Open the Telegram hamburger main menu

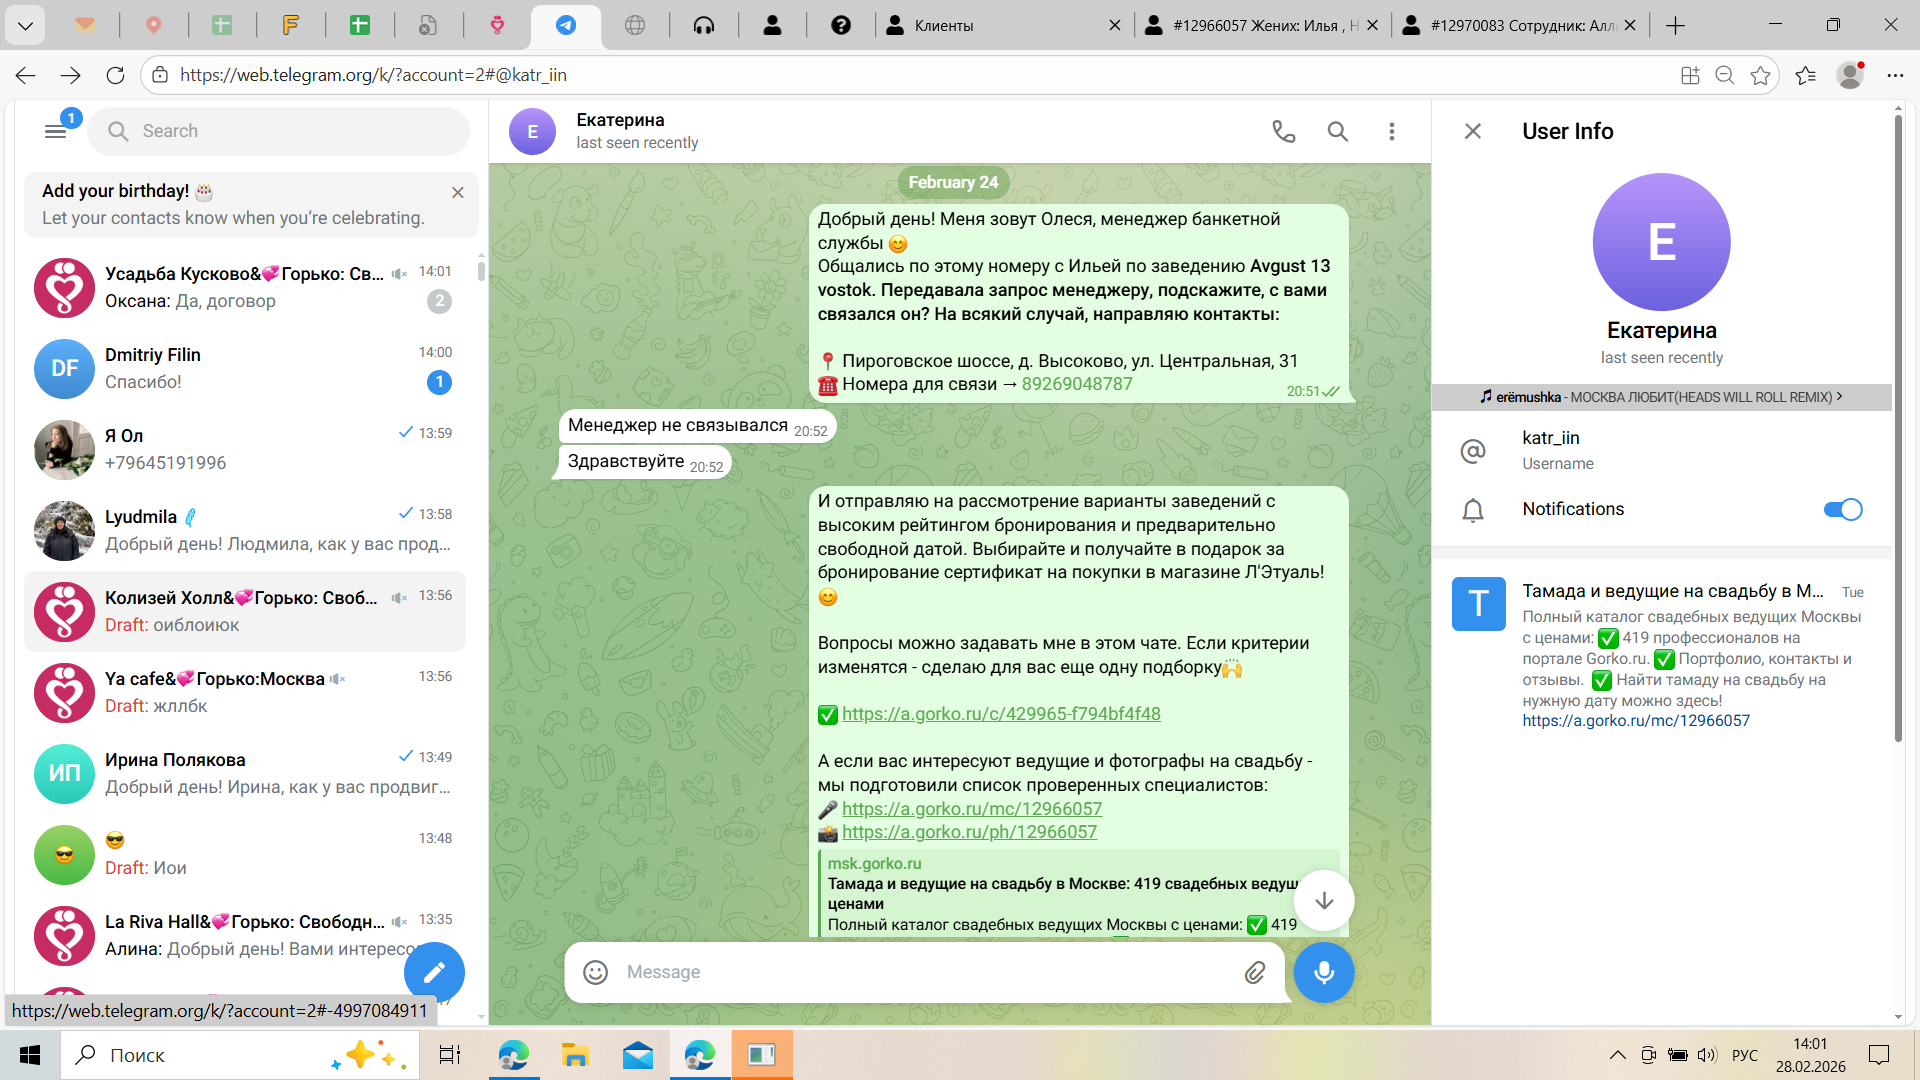coord(56,131)
